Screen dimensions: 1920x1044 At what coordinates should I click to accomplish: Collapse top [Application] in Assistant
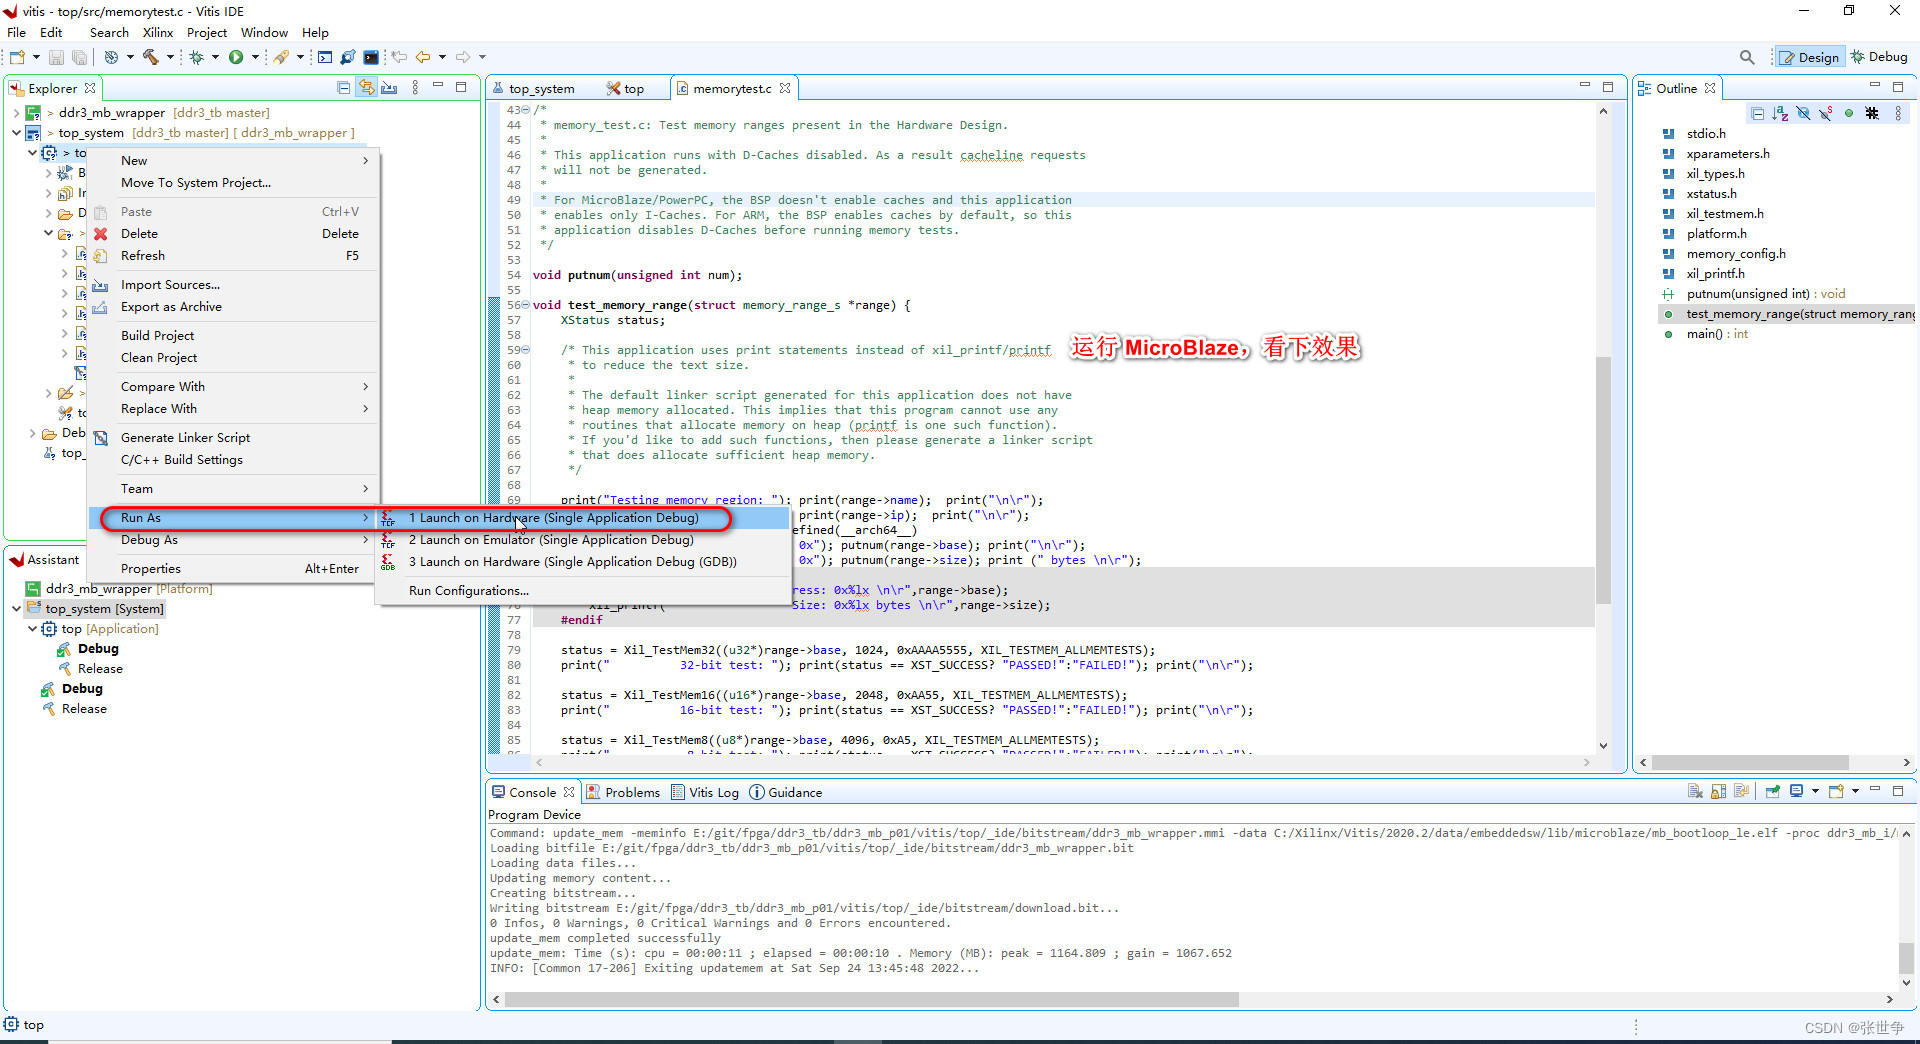click(x=32, y=629)
